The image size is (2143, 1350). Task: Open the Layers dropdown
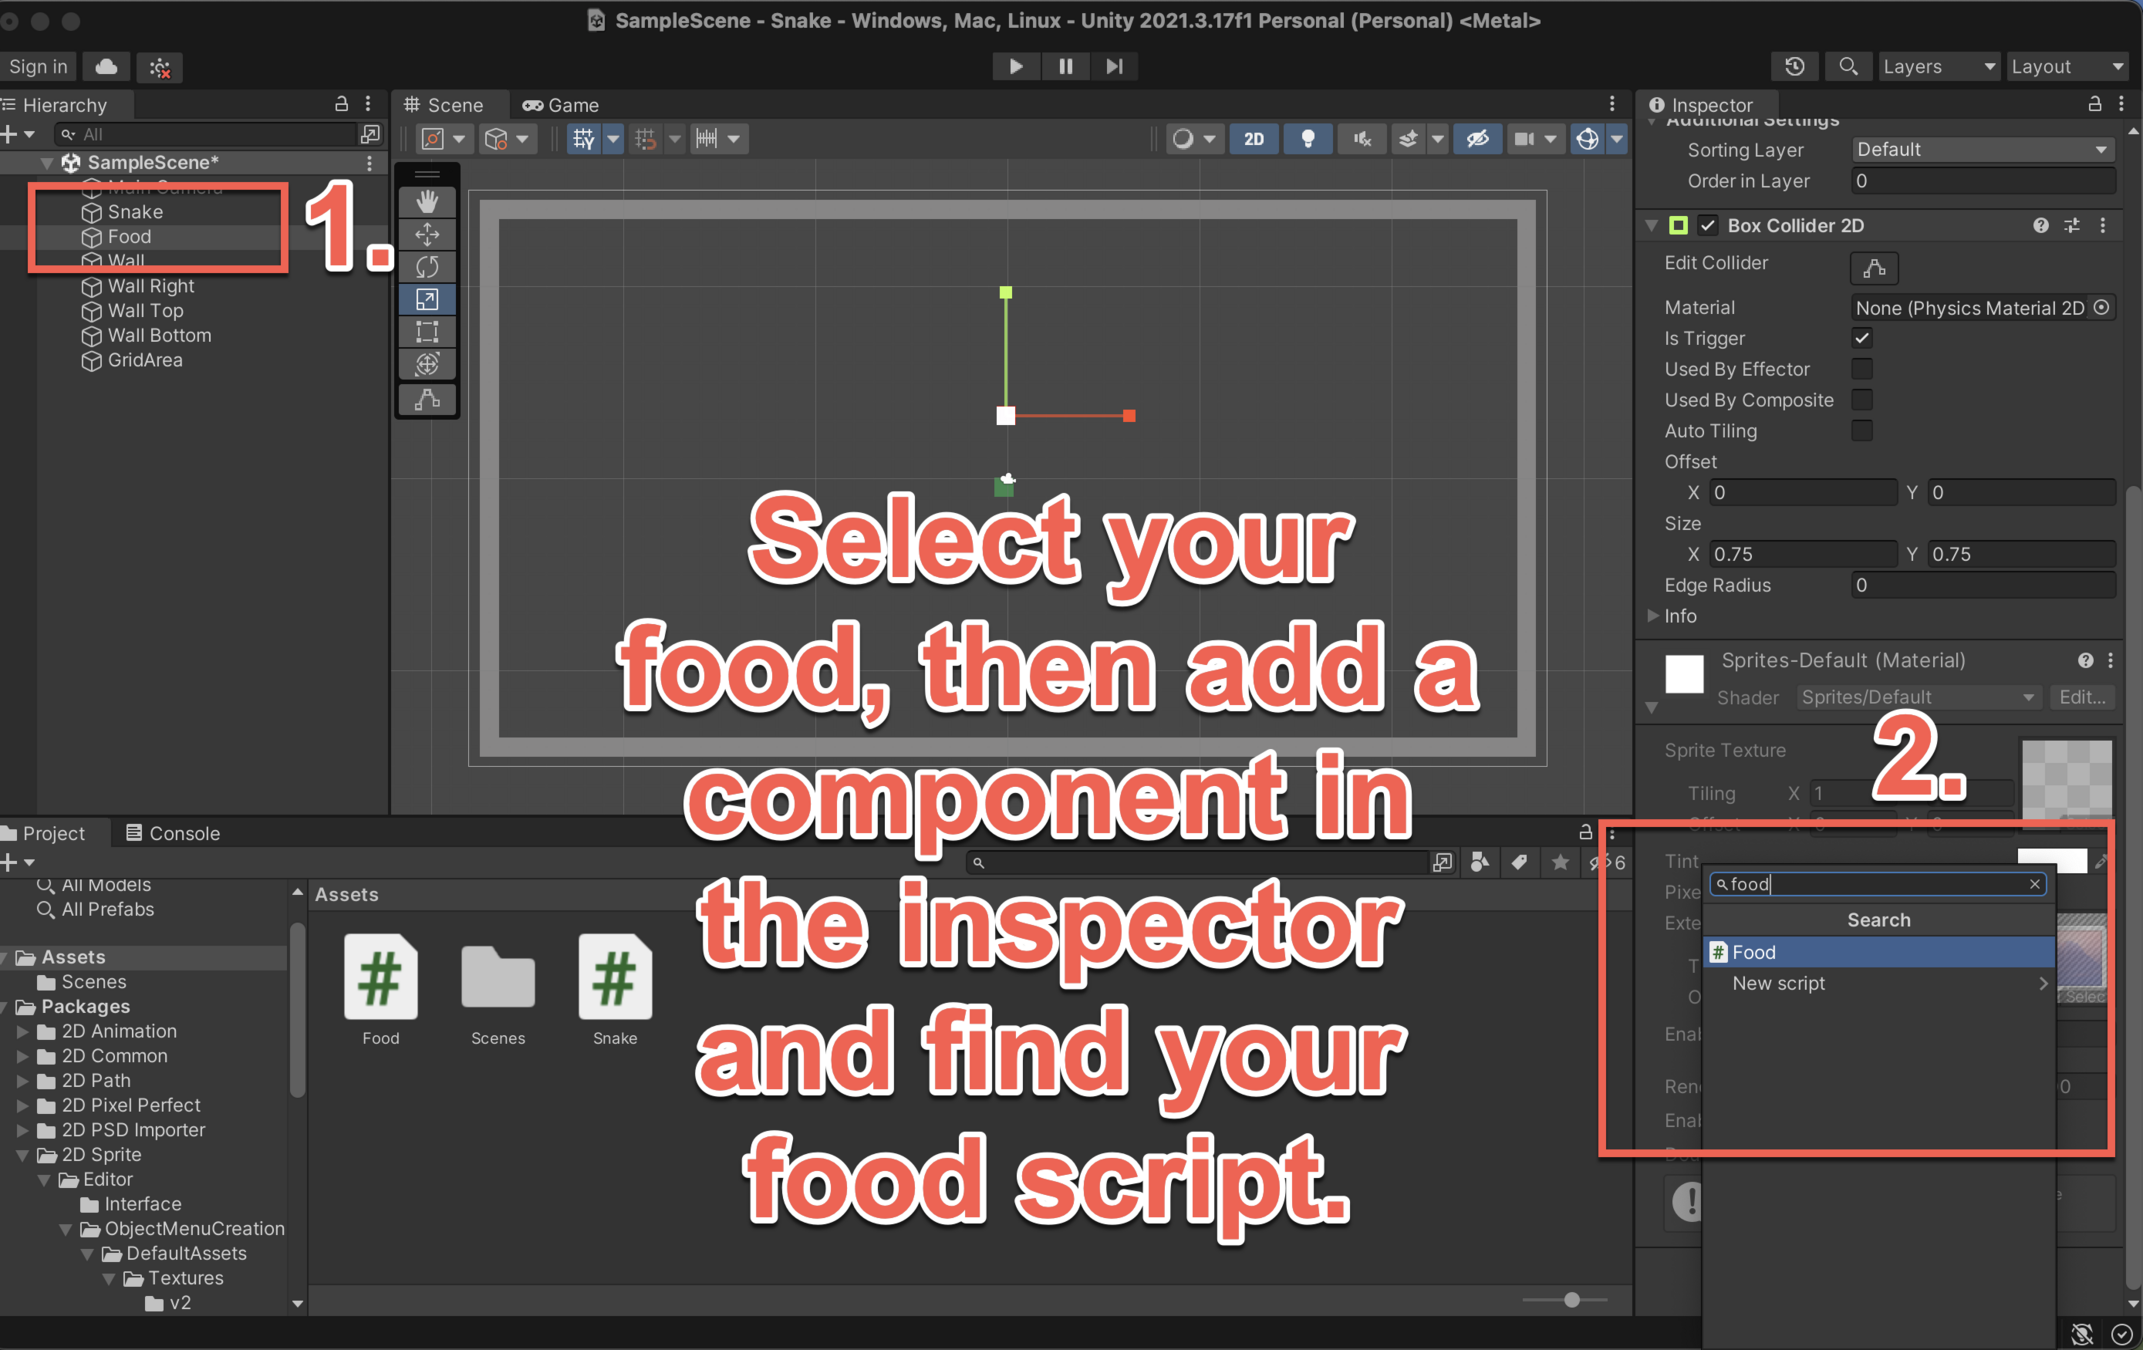(1937, 66)
